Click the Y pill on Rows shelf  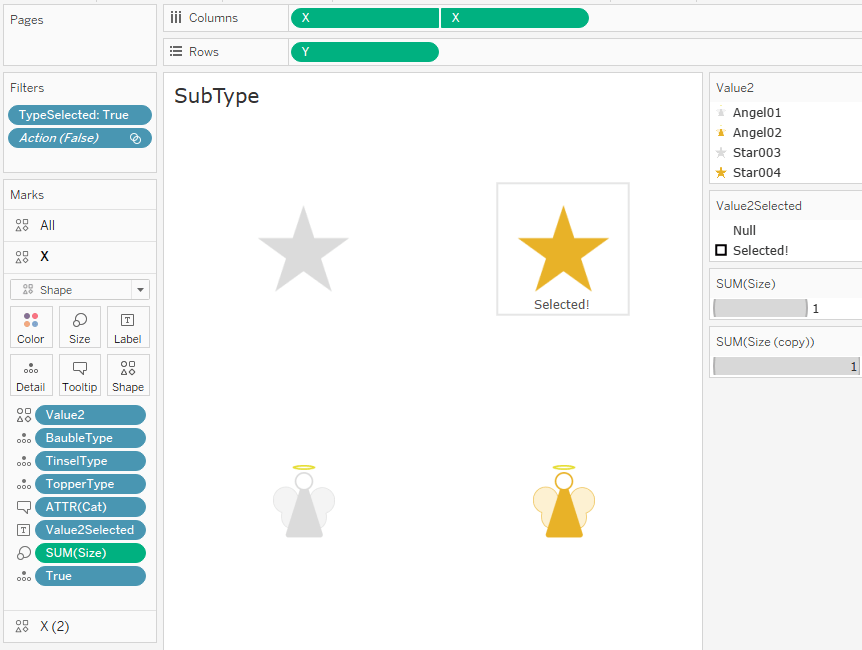pos(364,52)
